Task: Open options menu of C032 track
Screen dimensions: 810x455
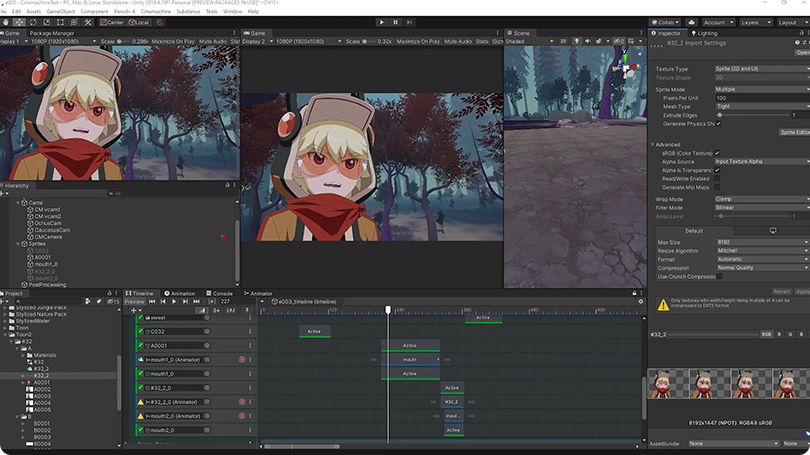Action: click(250, 332)
